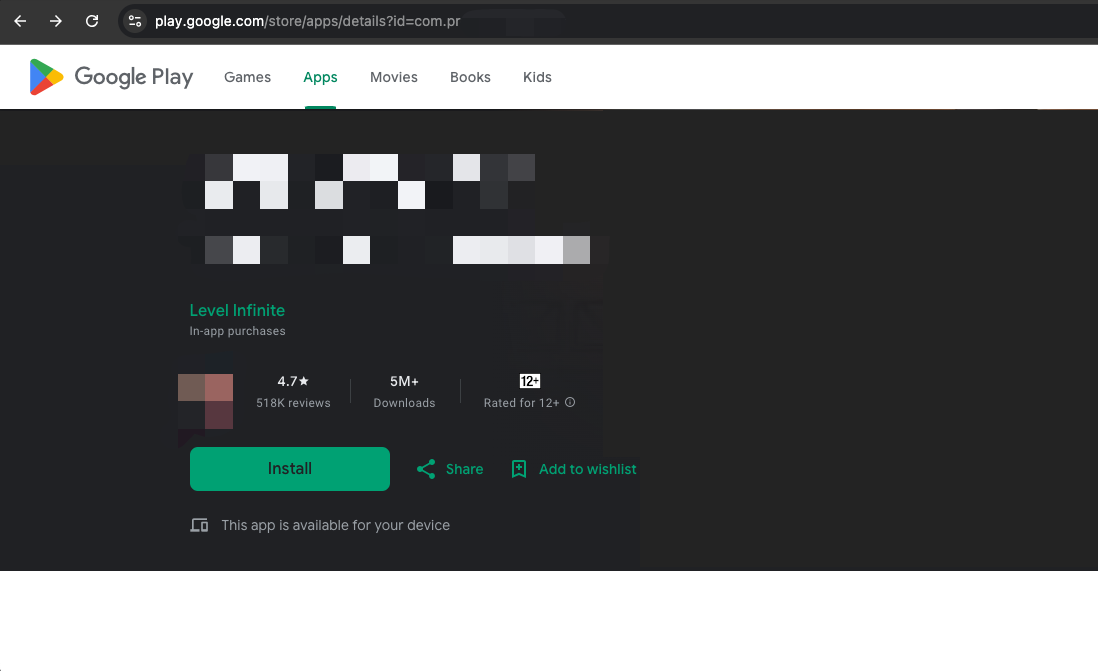Screen dimensions: 1098x671
Task: Open site information icon in address bar
Action: 135,21
